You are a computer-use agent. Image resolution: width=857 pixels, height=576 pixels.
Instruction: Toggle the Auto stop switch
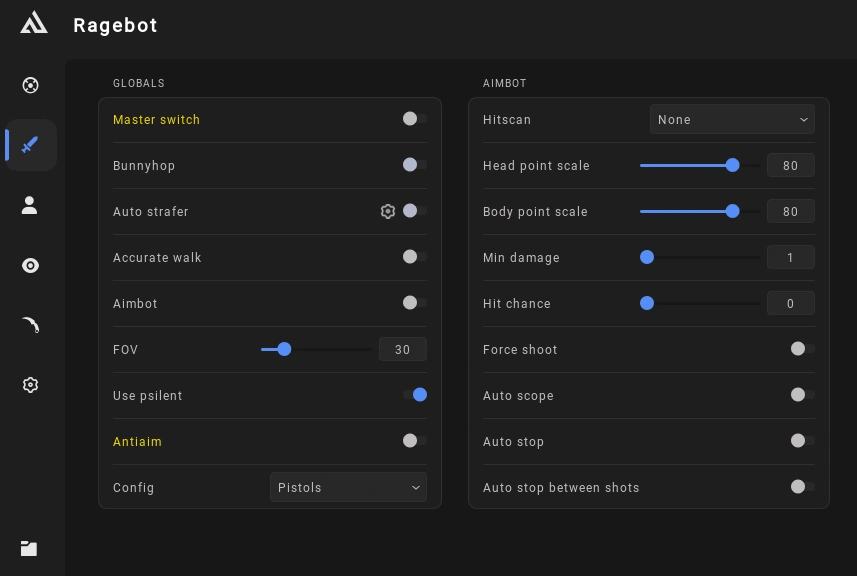tap(803, 440)
